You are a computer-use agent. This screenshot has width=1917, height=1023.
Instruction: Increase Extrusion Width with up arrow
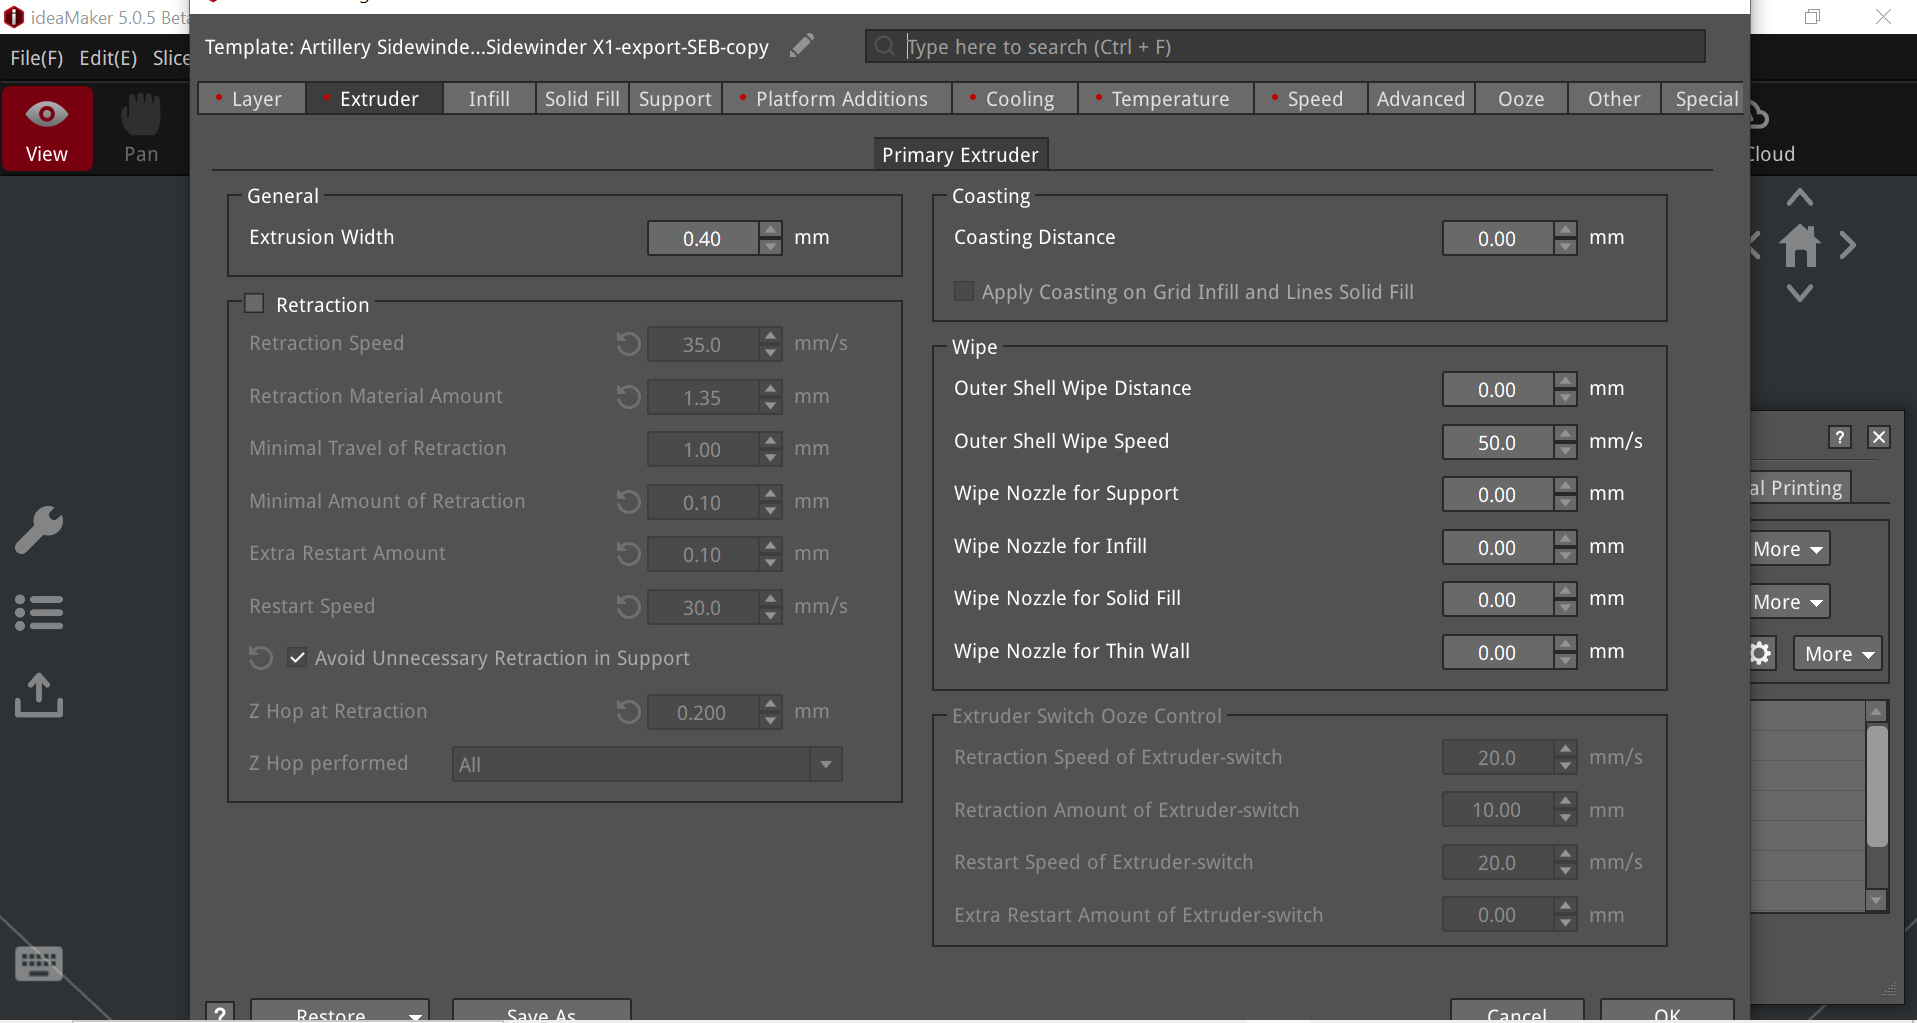click(770, 230)
